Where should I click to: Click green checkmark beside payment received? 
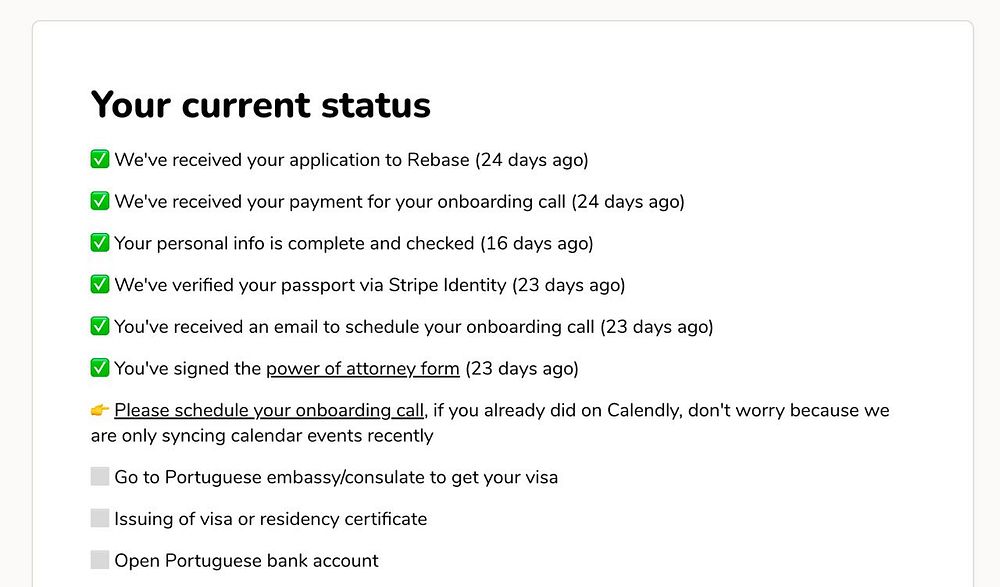[x=100, y=202]
